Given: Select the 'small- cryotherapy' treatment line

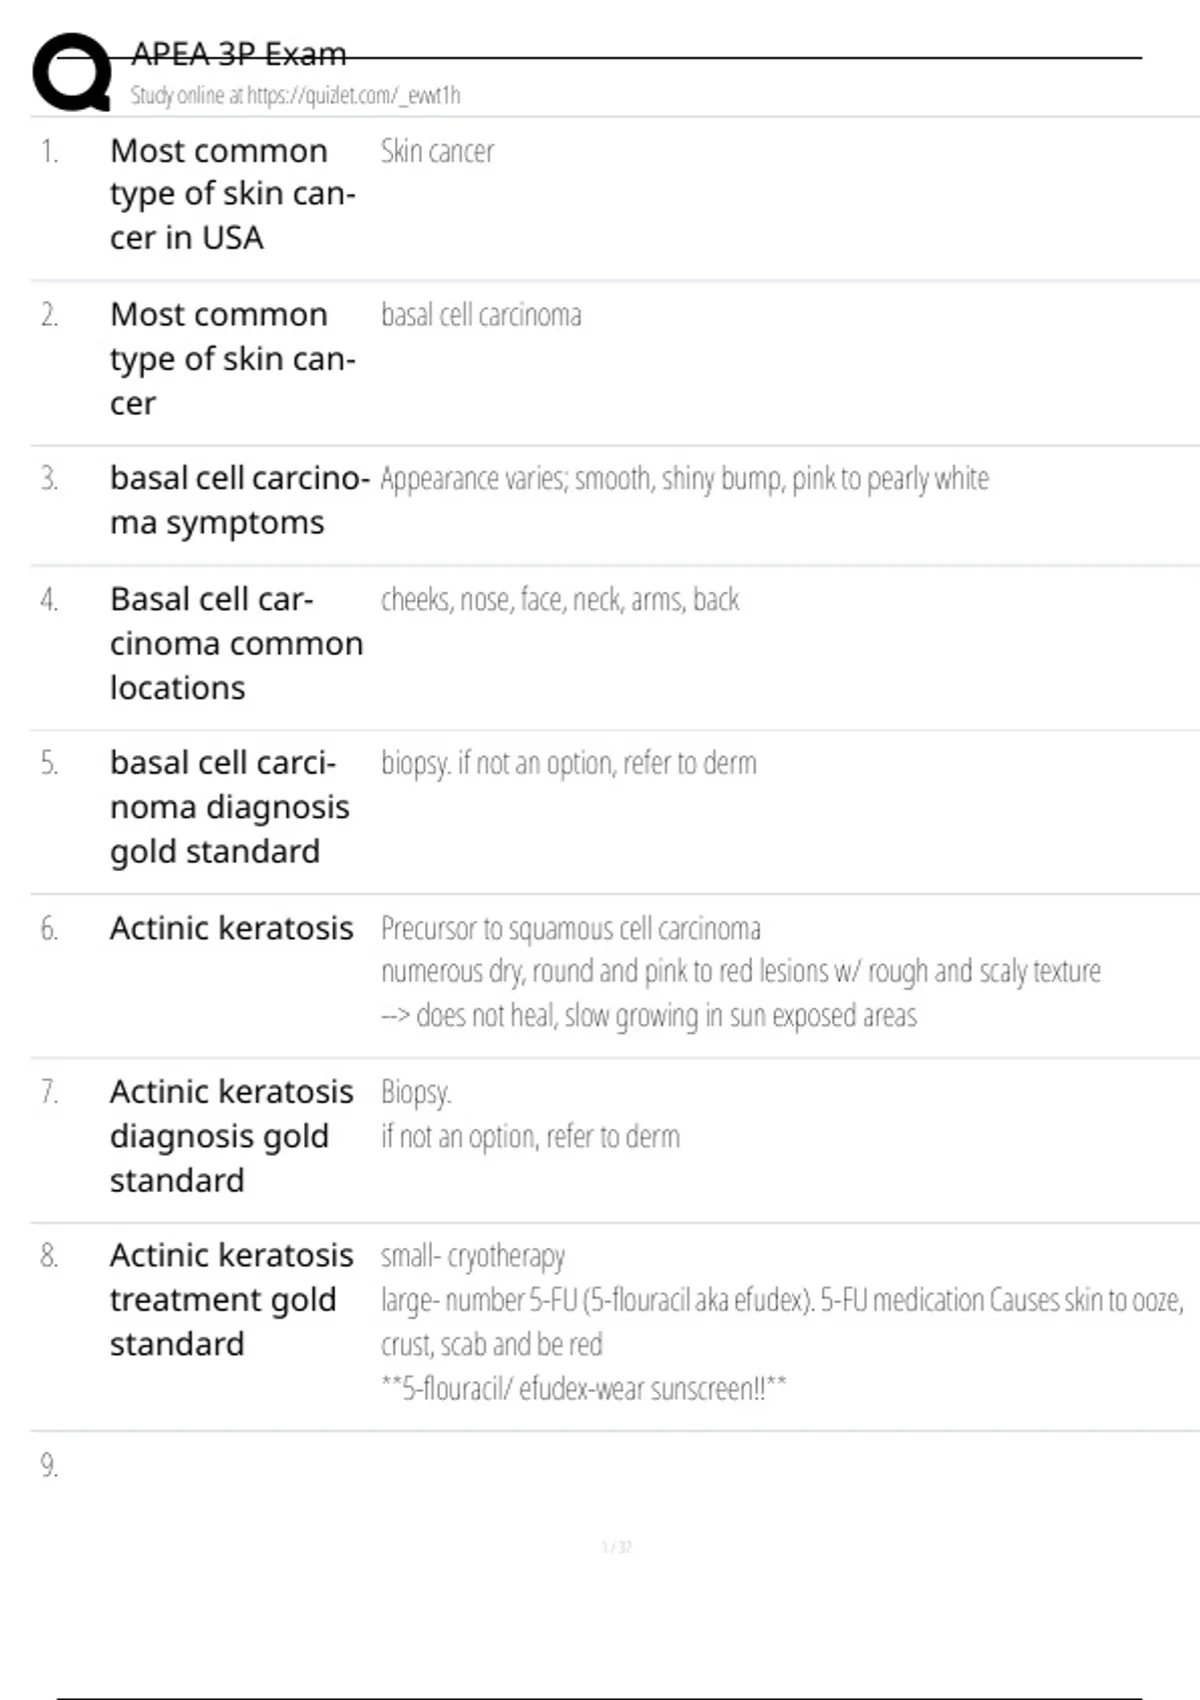Looking at the screenshot, I should pos(472,1256).
